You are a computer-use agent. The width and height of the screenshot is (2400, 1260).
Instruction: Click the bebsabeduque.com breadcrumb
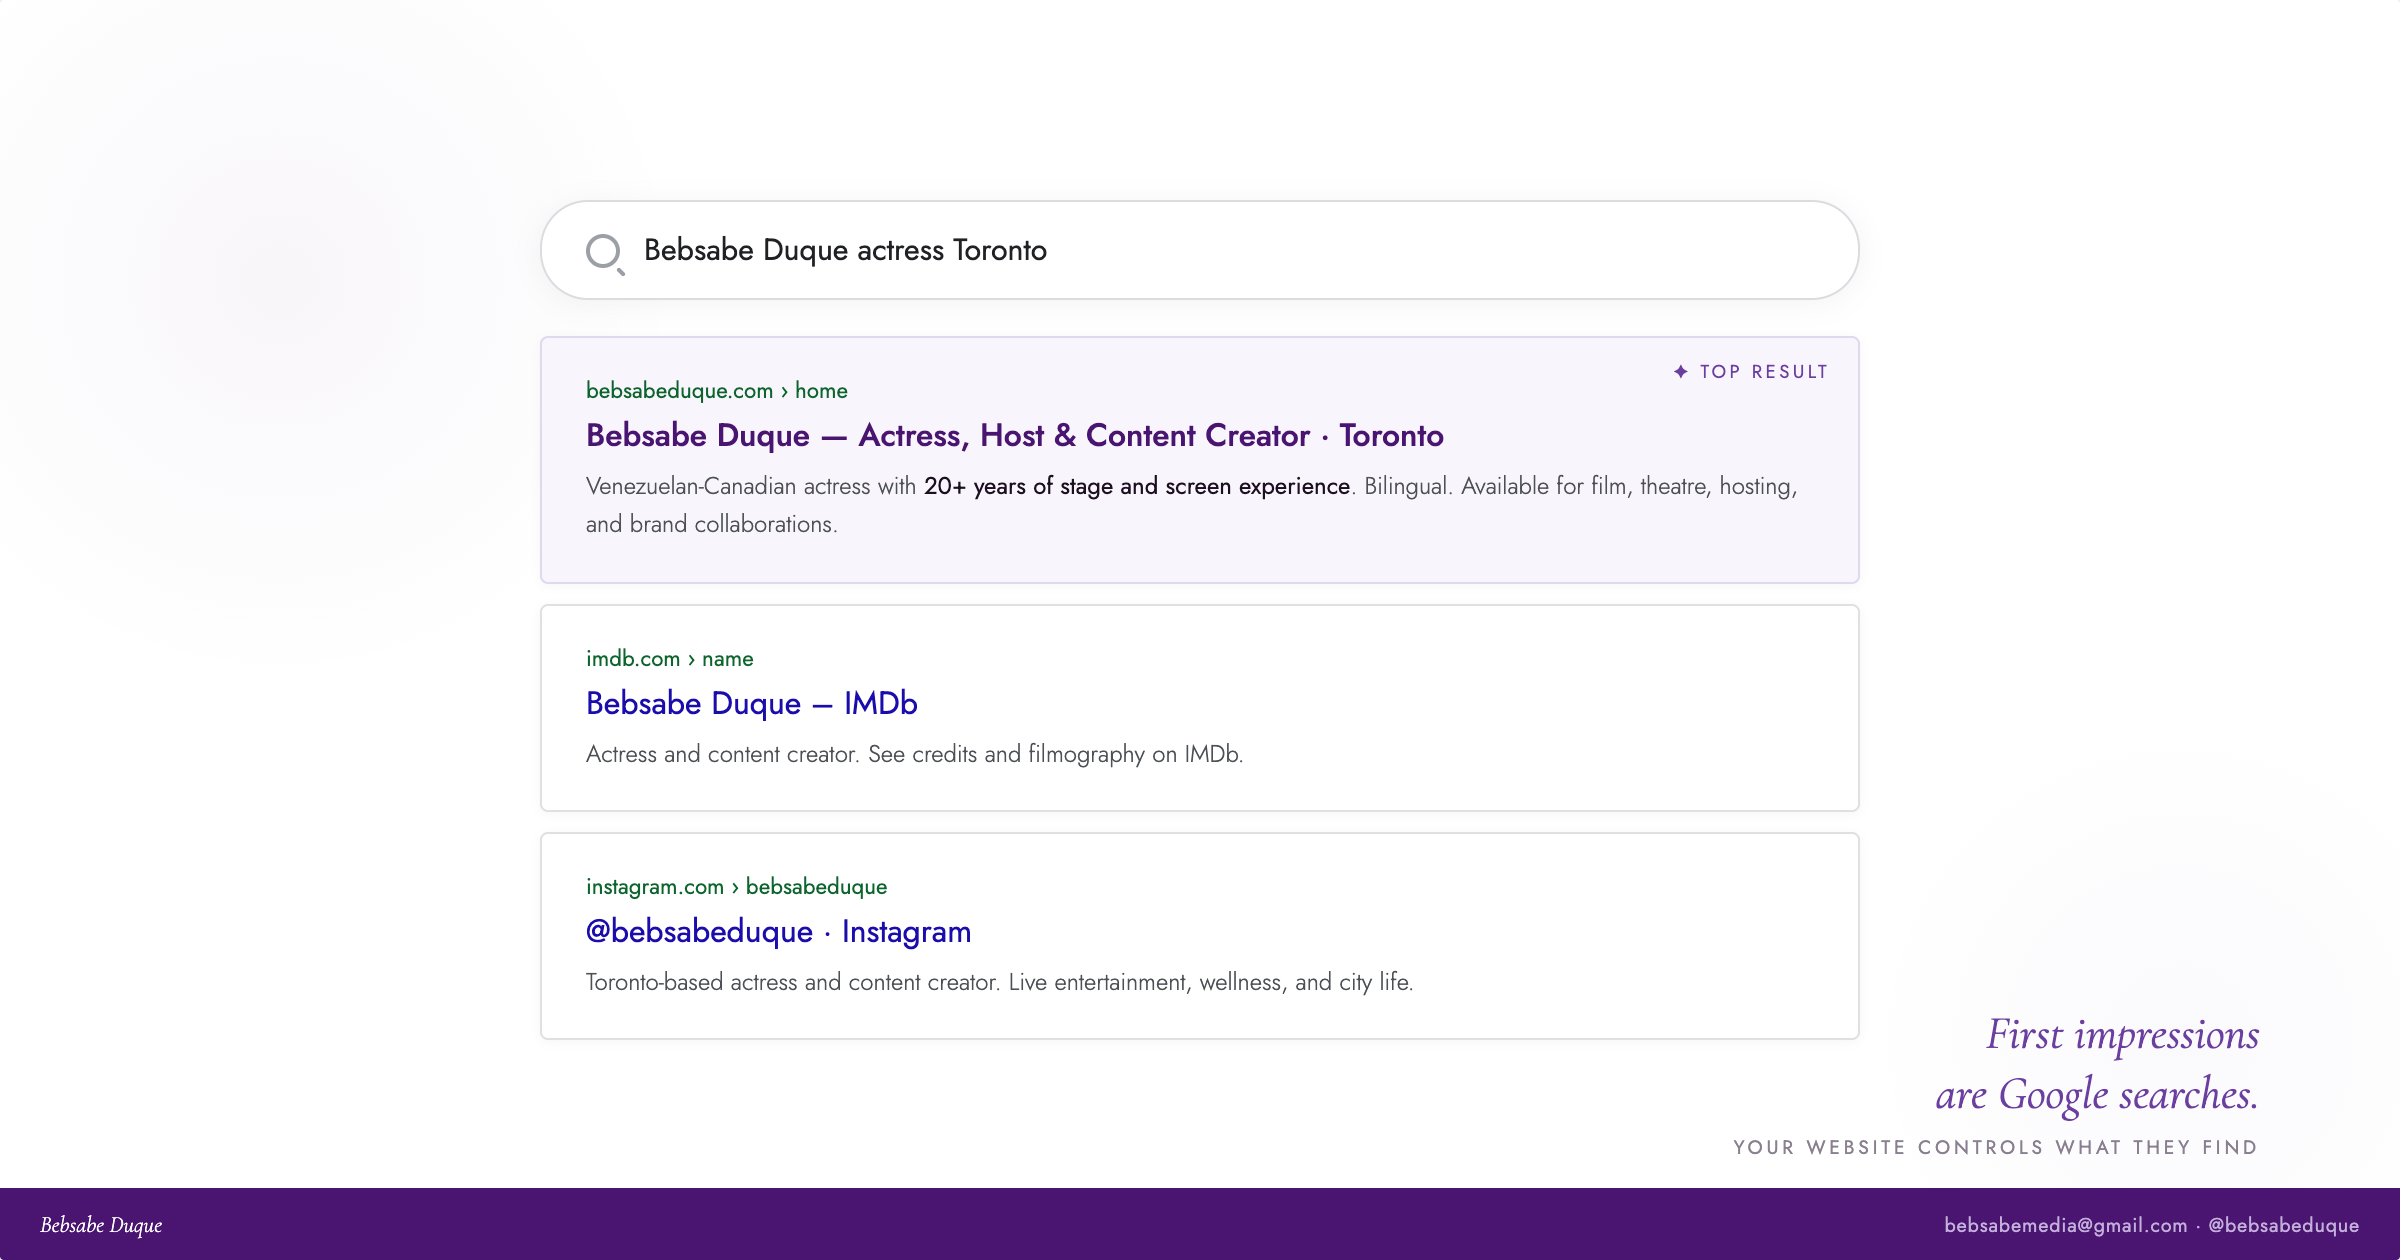click(678, 391)
